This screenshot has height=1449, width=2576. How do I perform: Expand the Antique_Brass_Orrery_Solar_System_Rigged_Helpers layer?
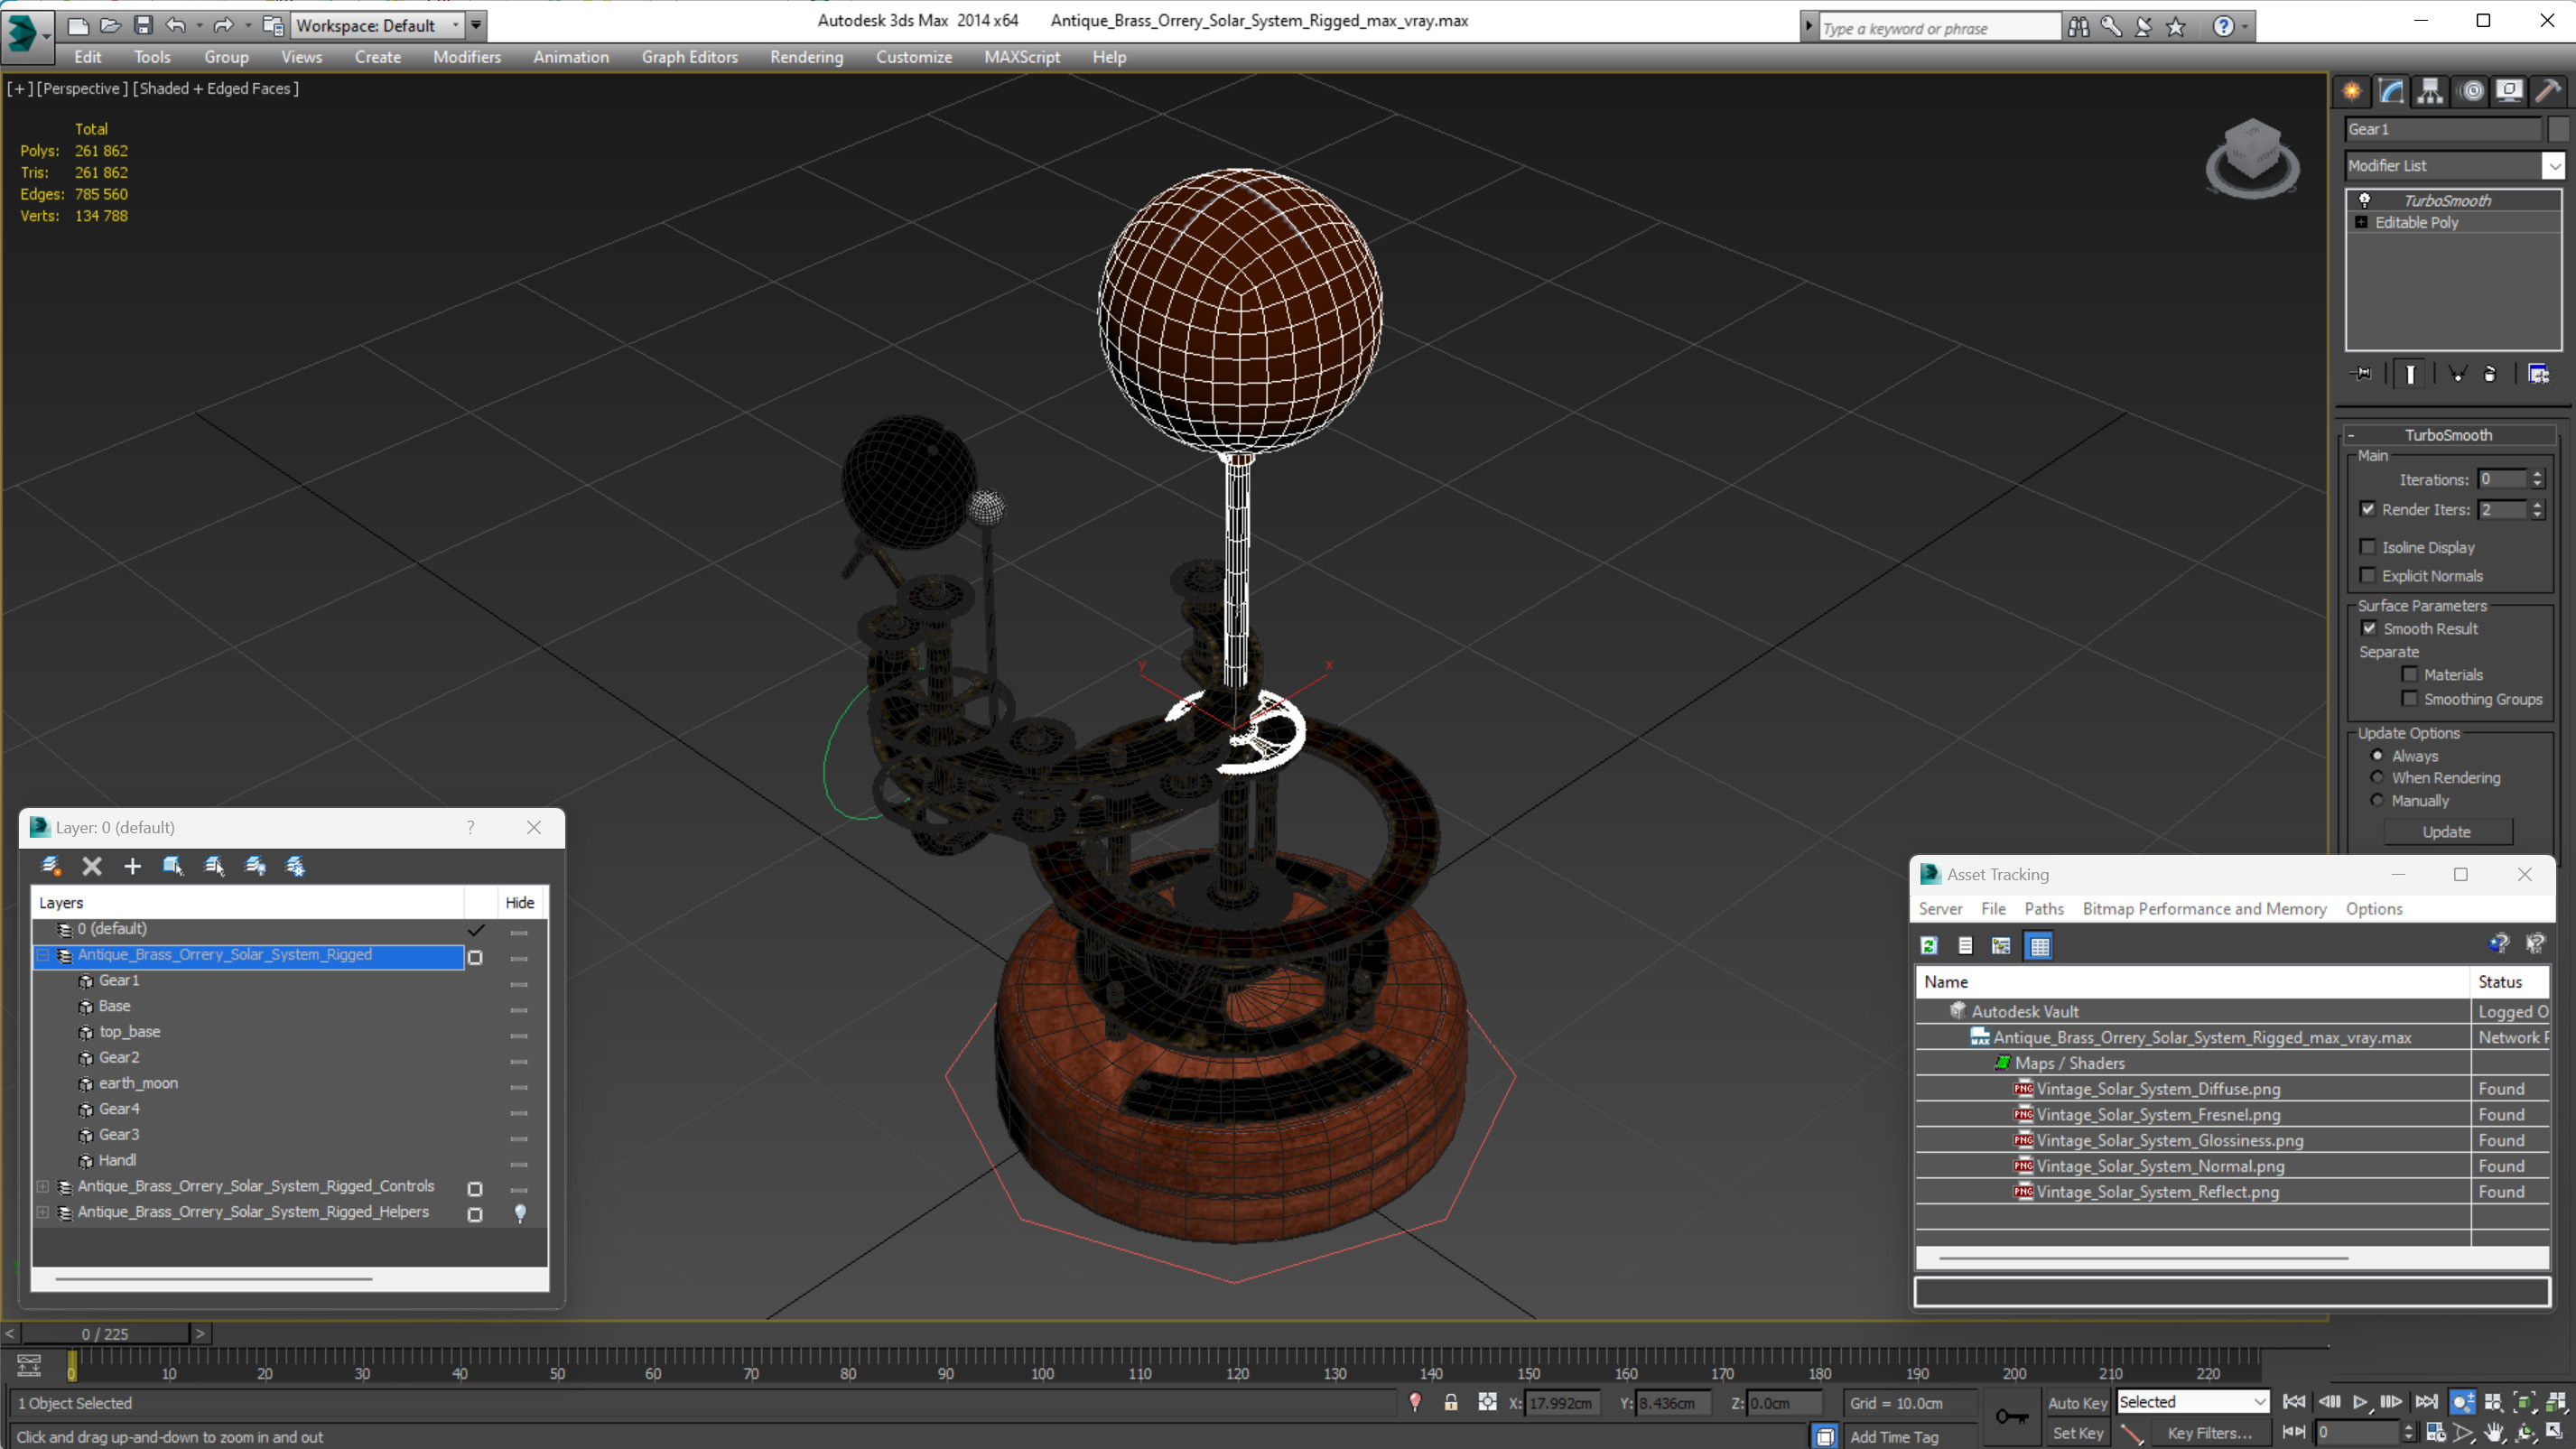coord(43,1212)
